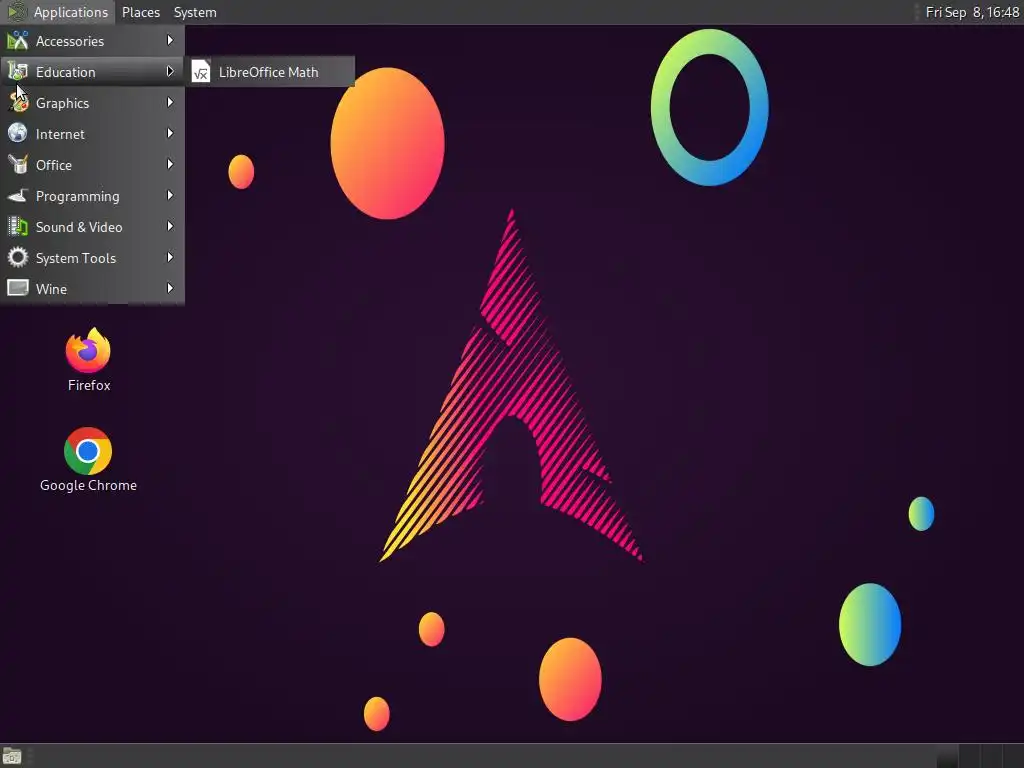This screenshot has height=768, width=1024.
Task: Launch LibreOffice Math from Education submenu
Action: click(x=270, y=72)
